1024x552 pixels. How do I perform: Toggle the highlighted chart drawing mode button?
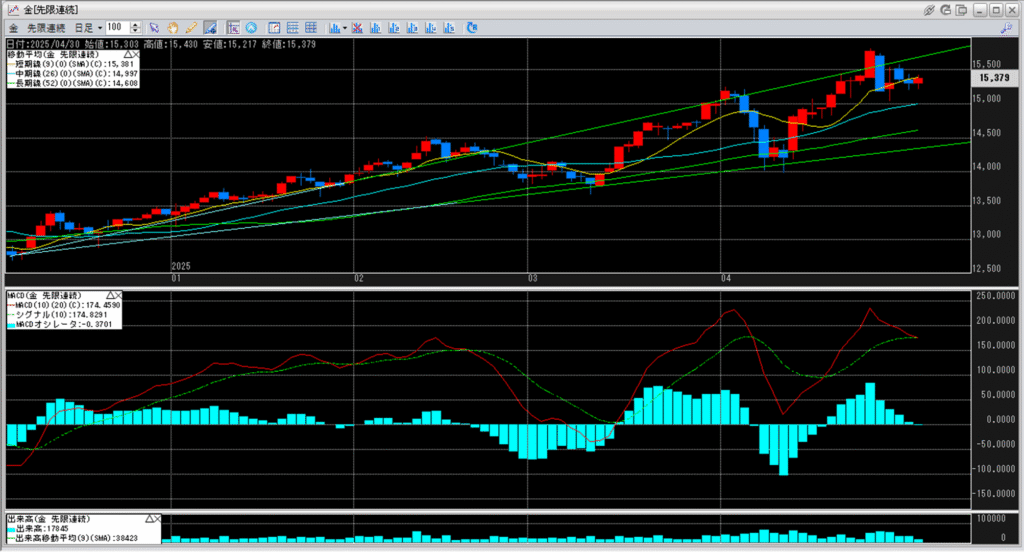click(x=208, y=27)
